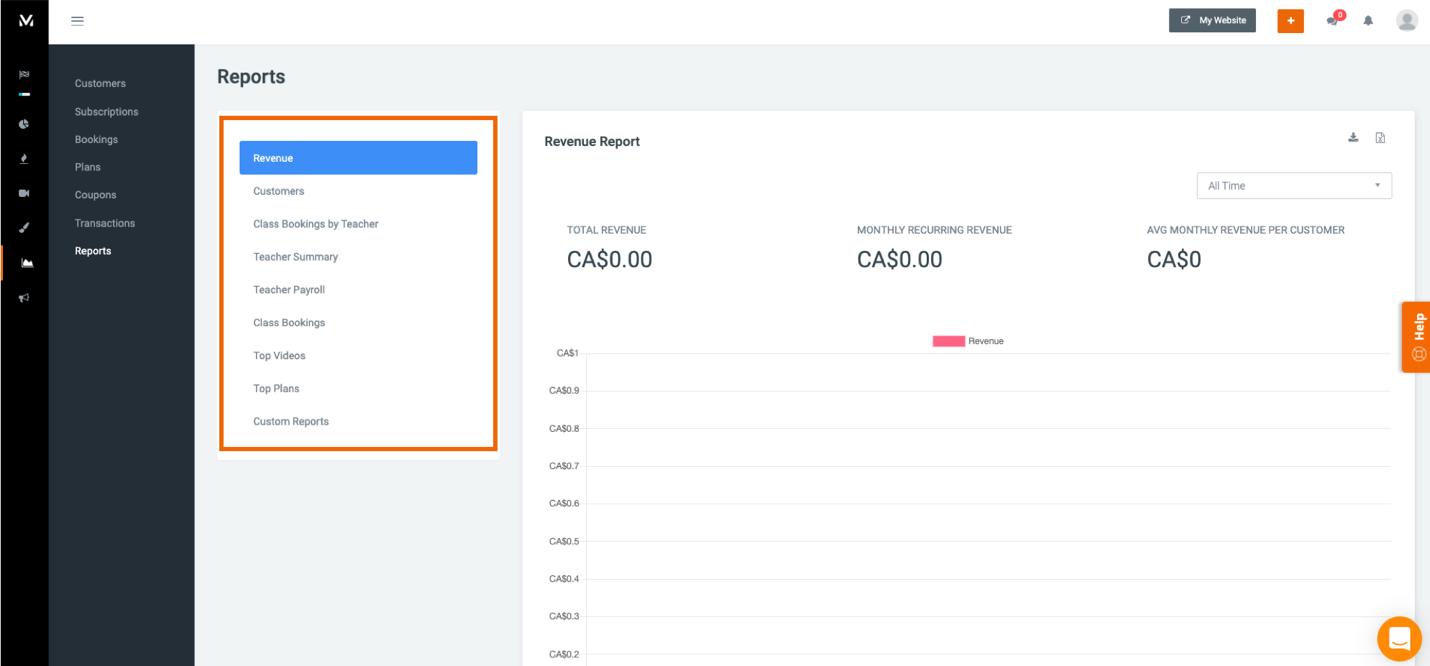Open the Transactions page from the sidebar
Screen dimensions: 1430x666
104,223
